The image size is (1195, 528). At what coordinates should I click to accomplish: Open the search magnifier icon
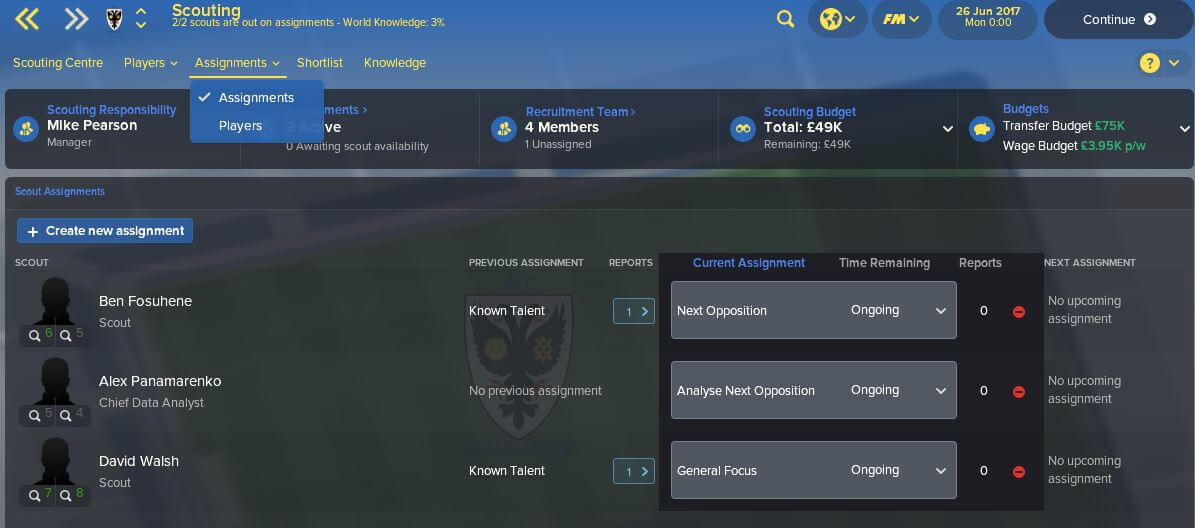785,19
